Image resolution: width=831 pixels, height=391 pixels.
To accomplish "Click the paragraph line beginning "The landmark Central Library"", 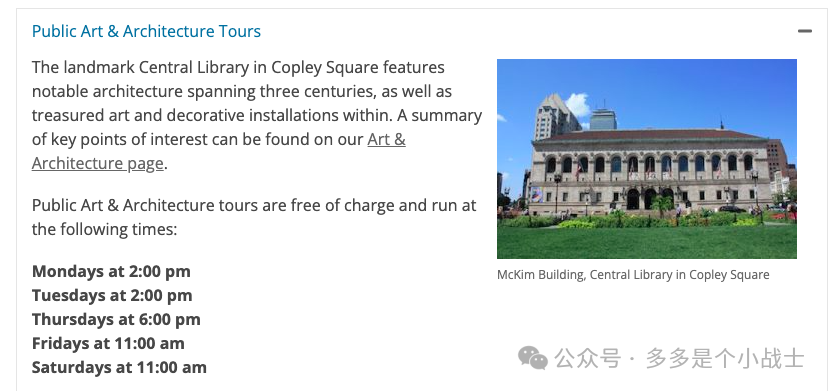I will tap(238, 68).
